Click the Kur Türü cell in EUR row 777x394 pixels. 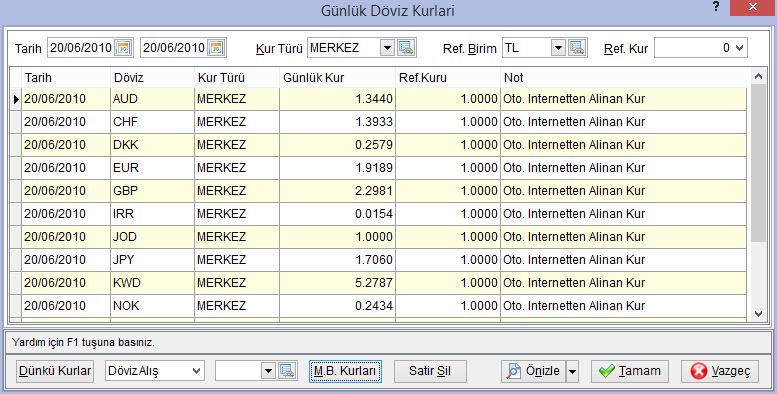(x=237, y=168)
